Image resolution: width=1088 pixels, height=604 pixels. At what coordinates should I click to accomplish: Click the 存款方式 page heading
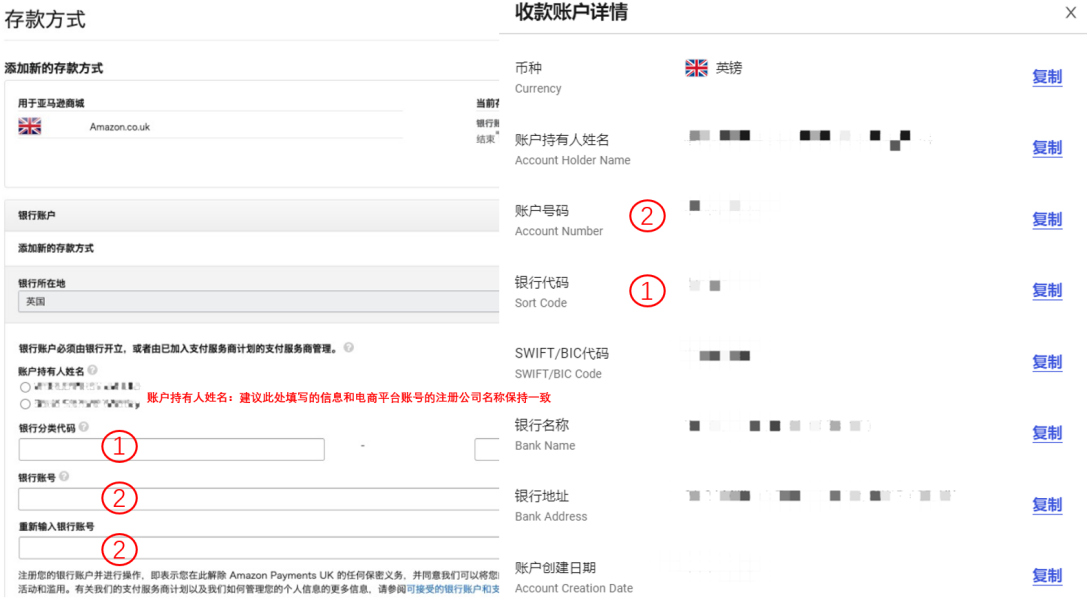point(45,19)
